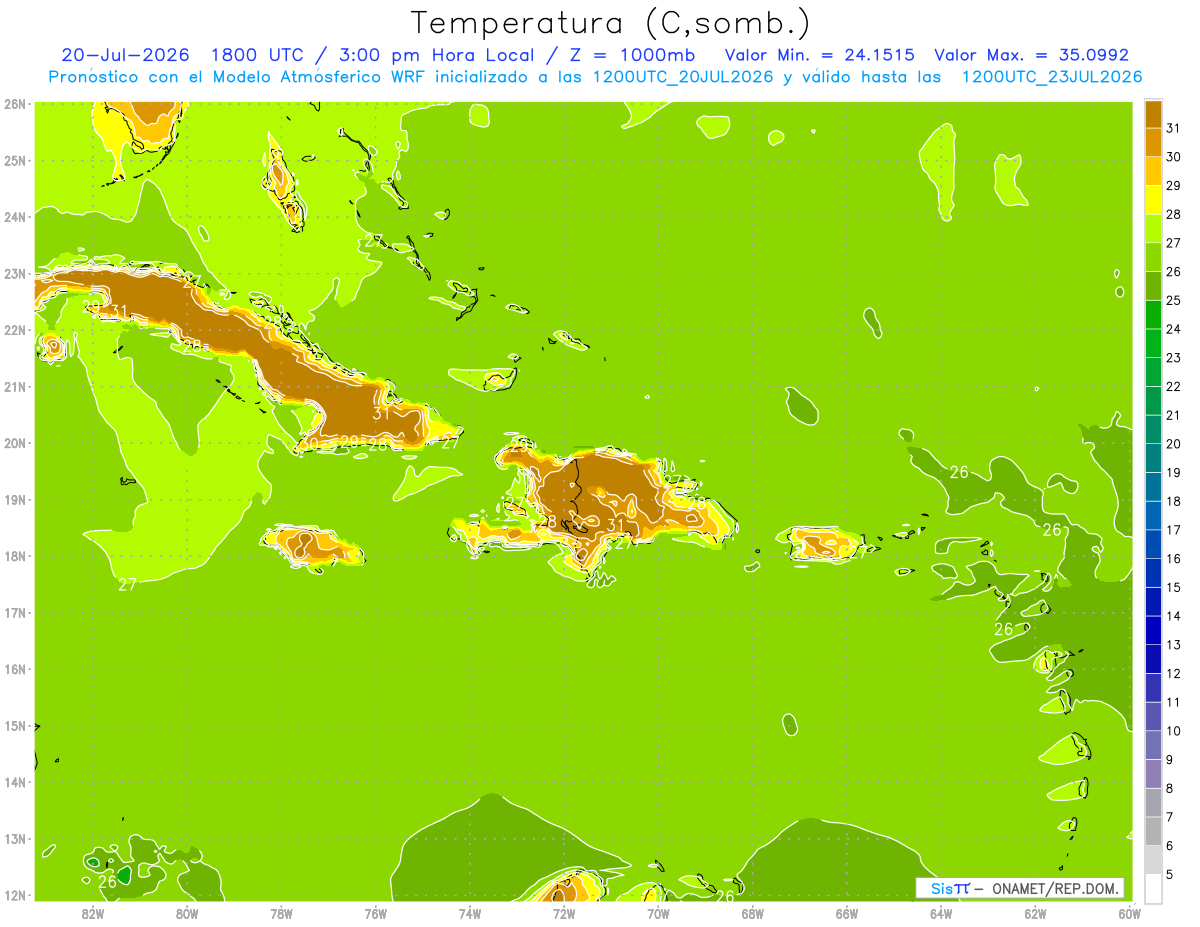The width and height of the screenshot is (1200, 927).
Task: Click the "22" label on the color scale
Action: click(x=1173, y=386)
